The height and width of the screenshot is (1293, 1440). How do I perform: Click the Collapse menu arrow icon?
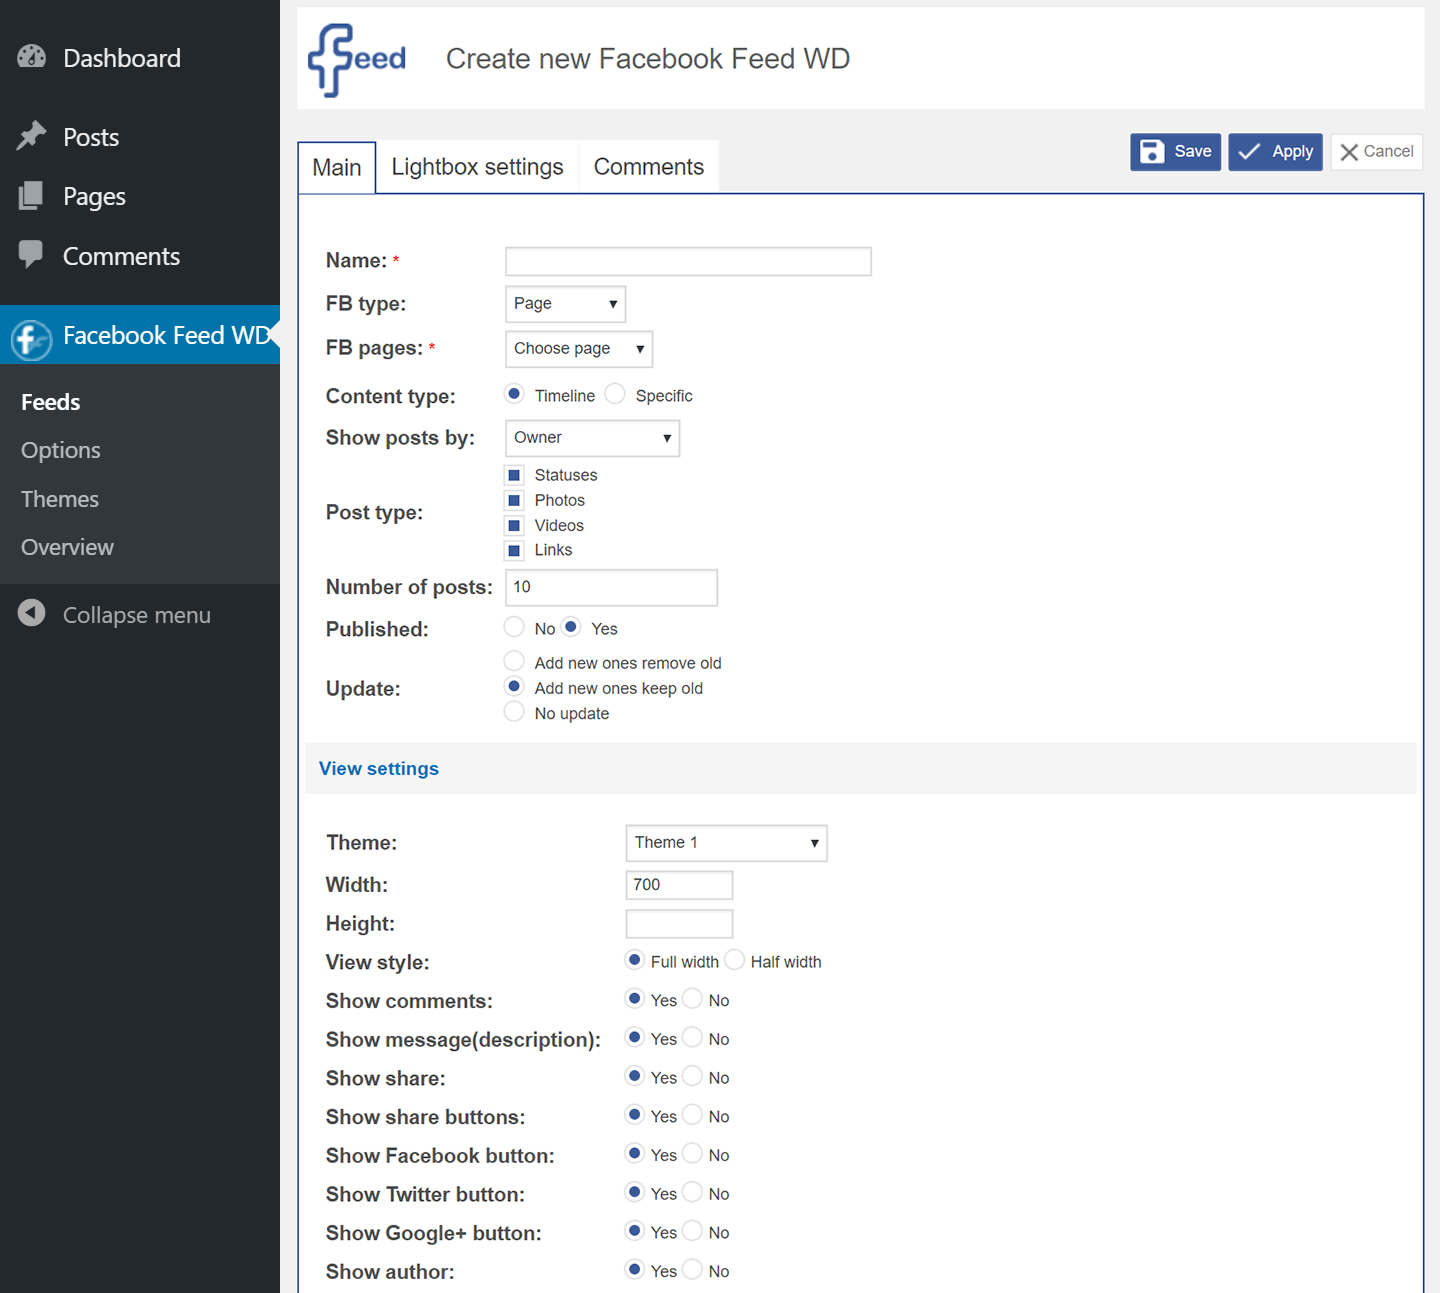pos(32,613)
